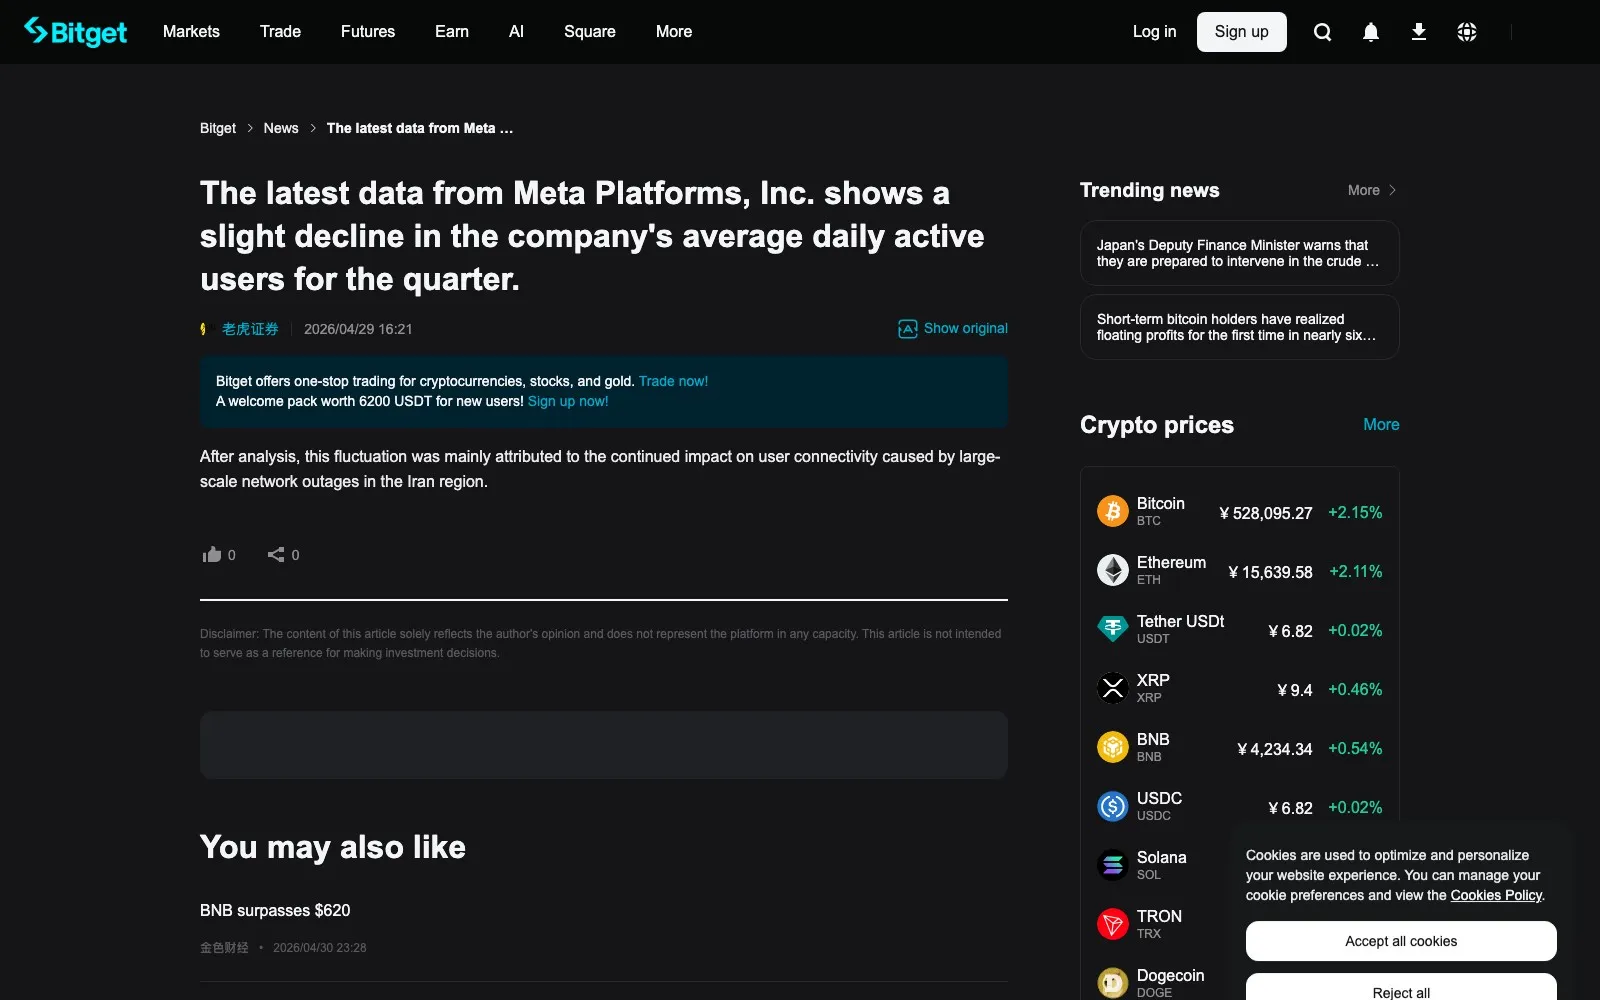Open author 老虎证券 profile link
Screen dimensions: 1600x1000
coord(250,329)
